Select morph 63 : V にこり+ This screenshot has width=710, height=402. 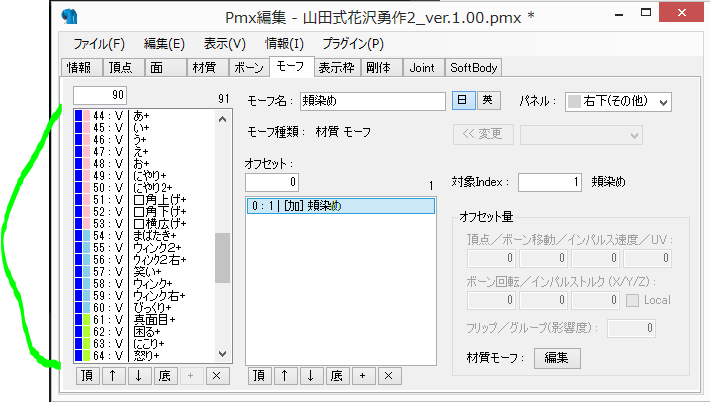(145, 344)
